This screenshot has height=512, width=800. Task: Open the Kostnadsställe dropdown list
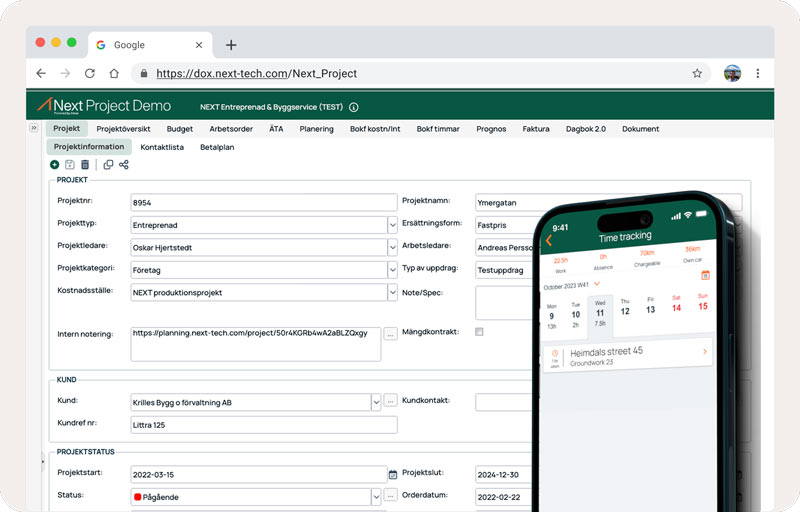pyautogui.click(x=392, y=293)
